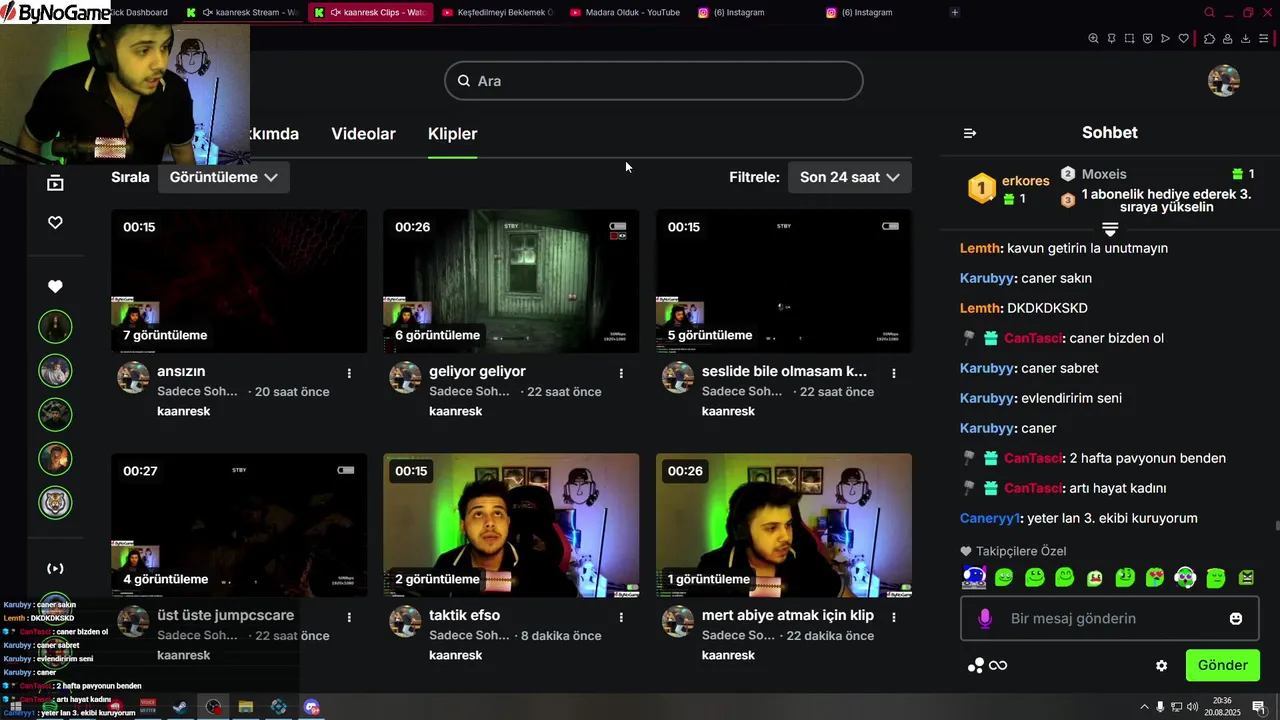Click the send-arrow flow icon in toolbar
This screenshot has height=720, width=1280.
1165,39
